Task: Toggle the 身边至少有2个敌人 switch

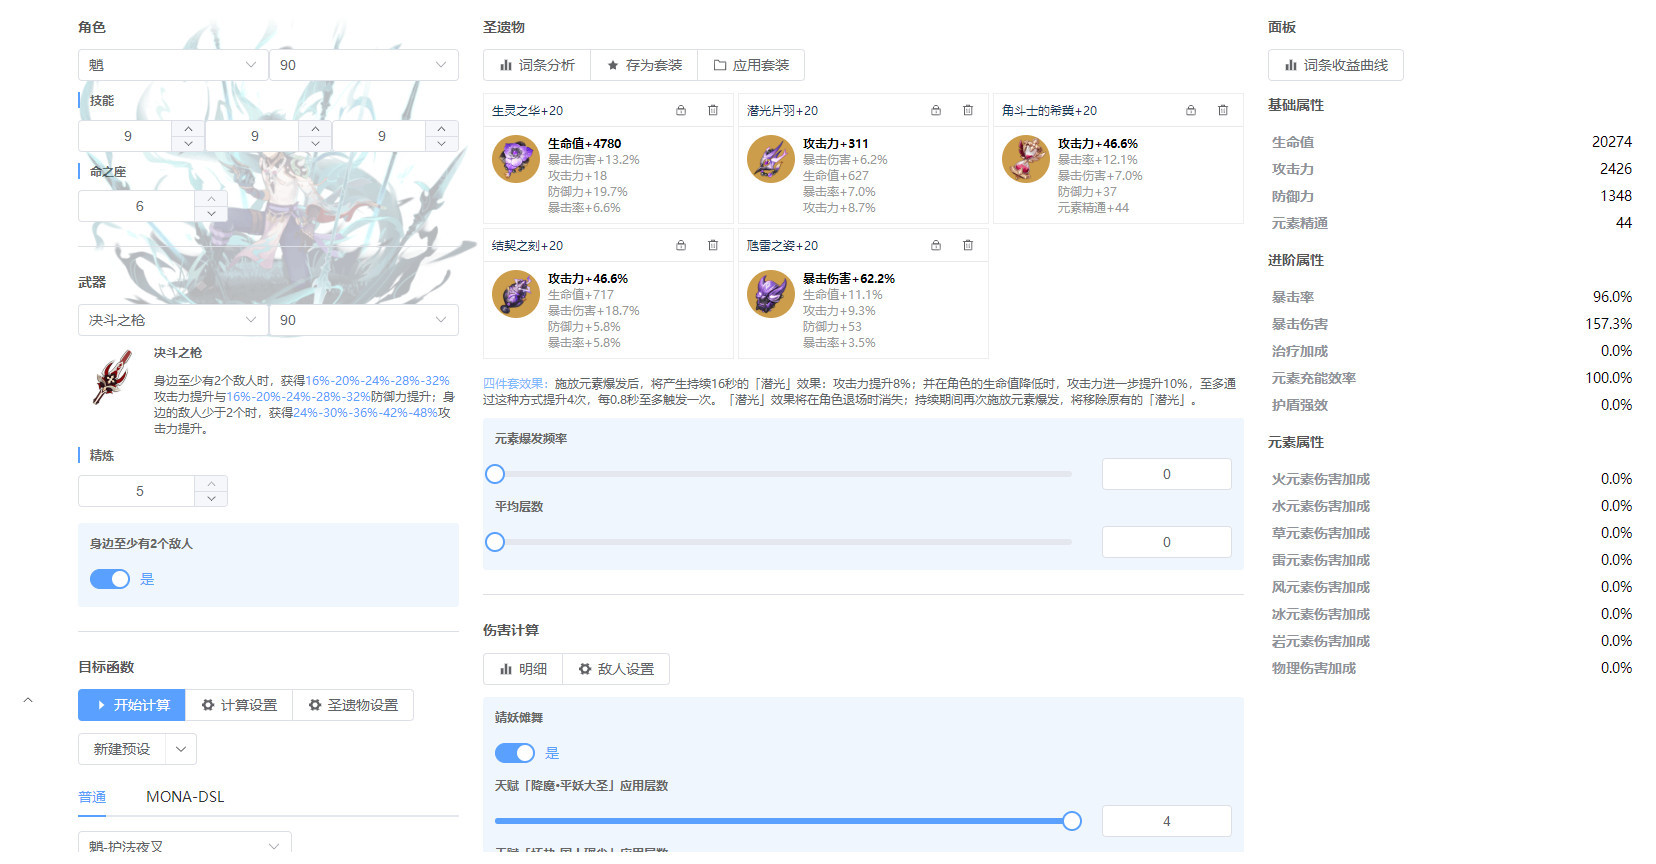Action: tap(110, 579)
